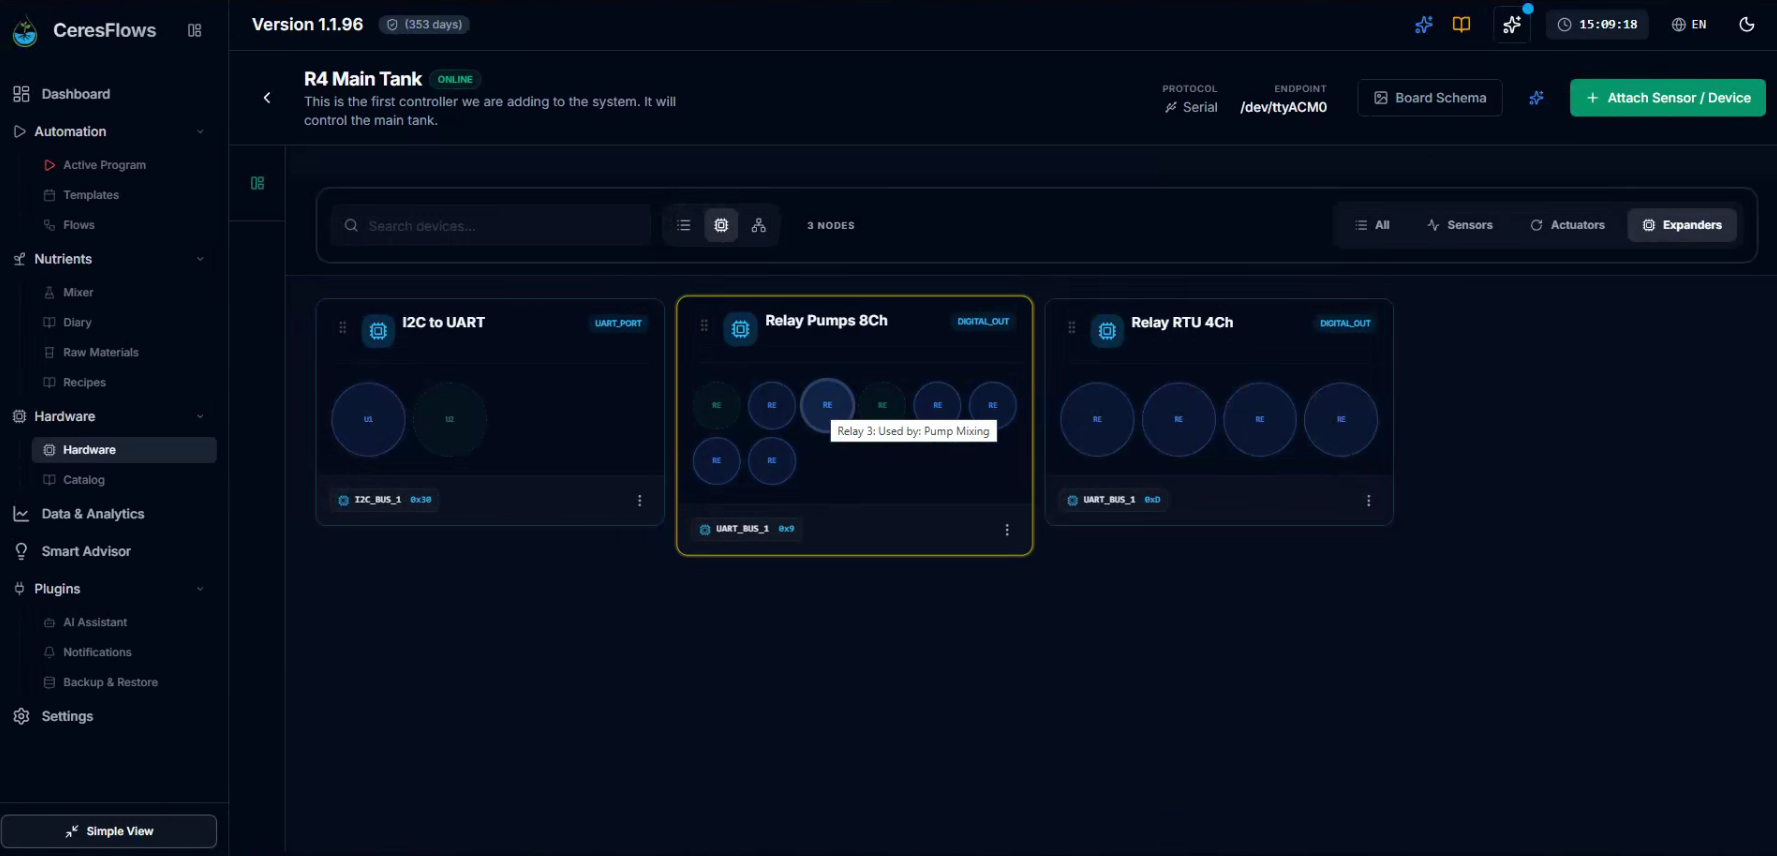Open the EN language selector
Image resolution: width=1777 pixels, height=856 pixels.
coord(1689,25)
